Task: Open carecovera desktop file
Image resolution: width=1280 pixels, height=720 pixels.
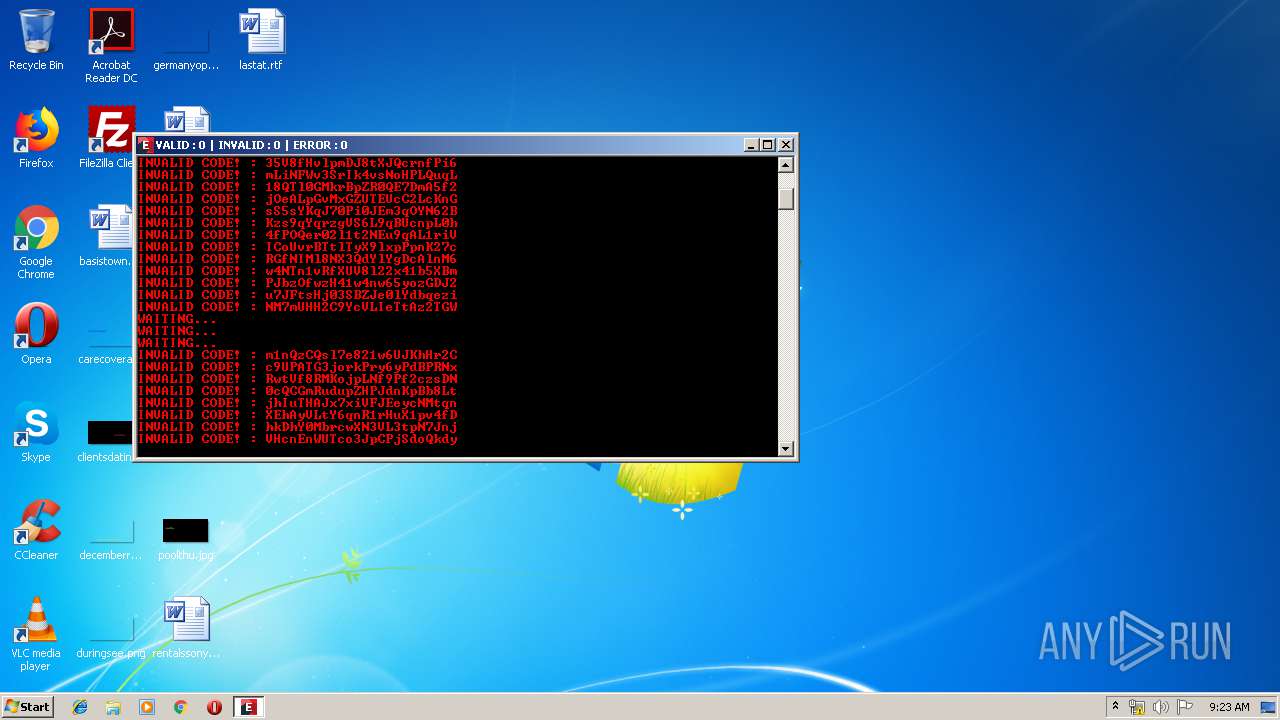Action: [106, 340]
